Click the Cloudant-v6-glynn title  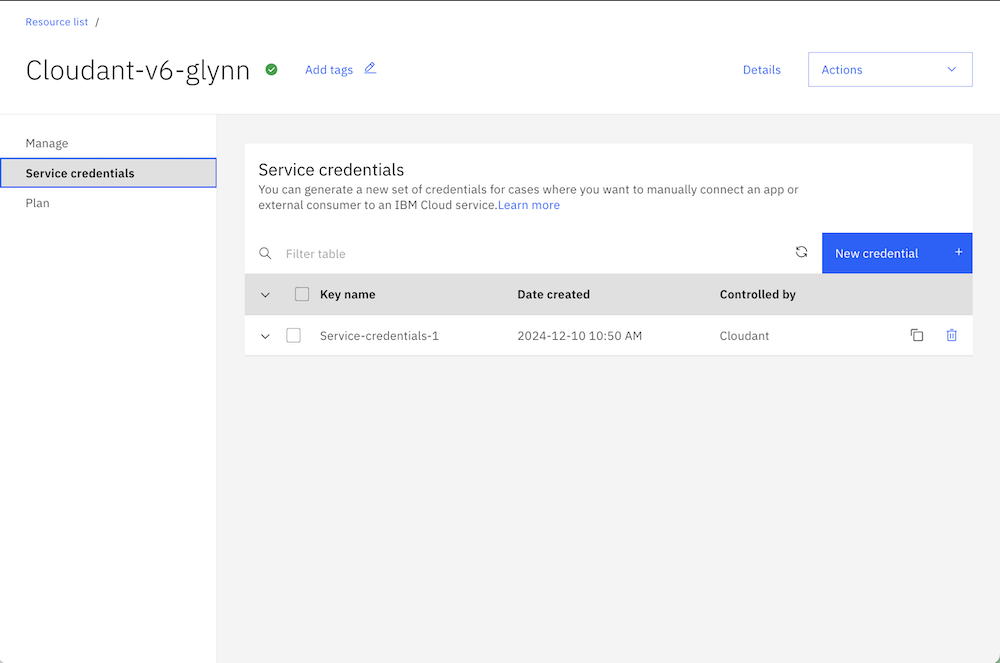[x=138, y=71]
